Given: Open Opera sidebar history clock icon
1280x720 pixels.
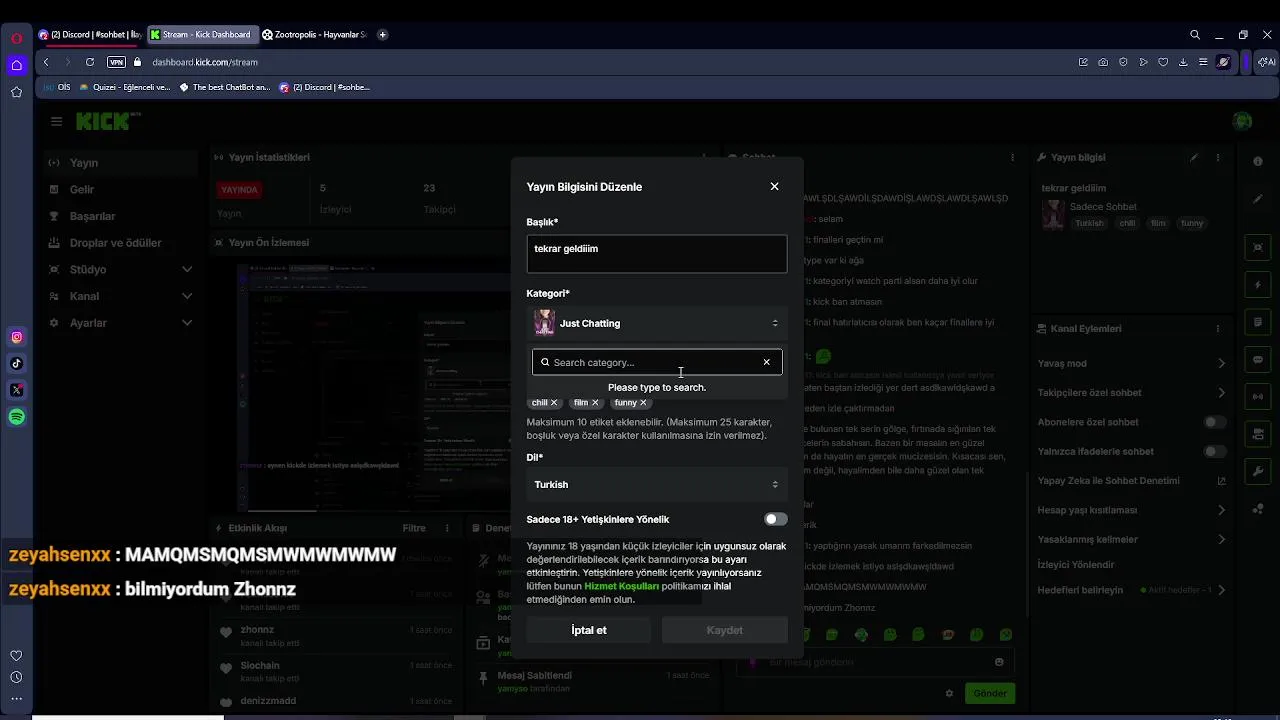Looking at the screenshot, I should pos(16,677).
